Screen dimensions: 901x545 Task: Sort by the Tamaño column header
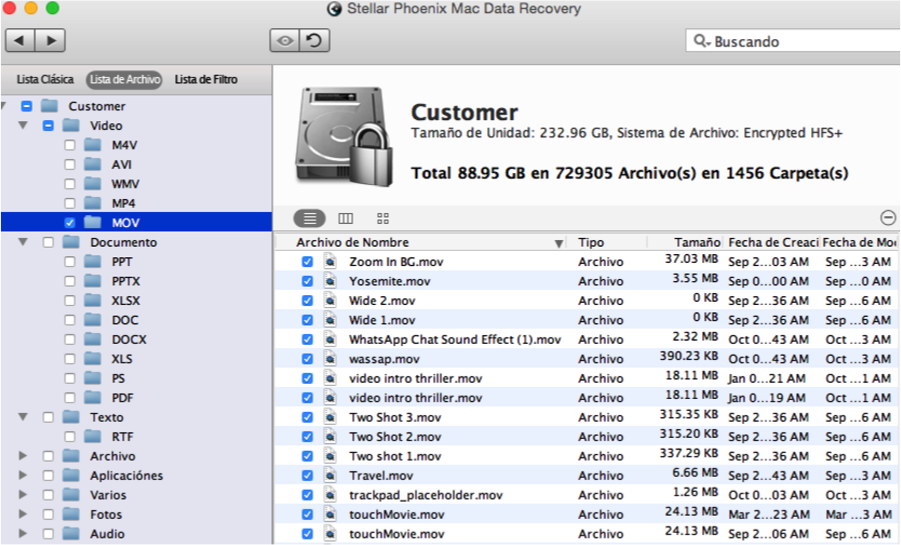click(697, 243)
